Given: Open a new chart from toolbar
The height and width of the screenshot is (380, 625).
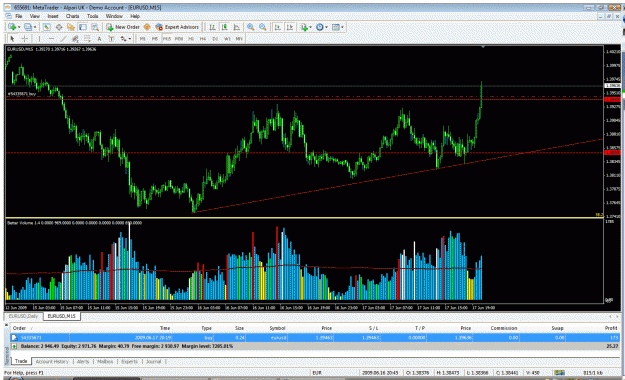Looking at the screenshot, I should pos(12,27).
